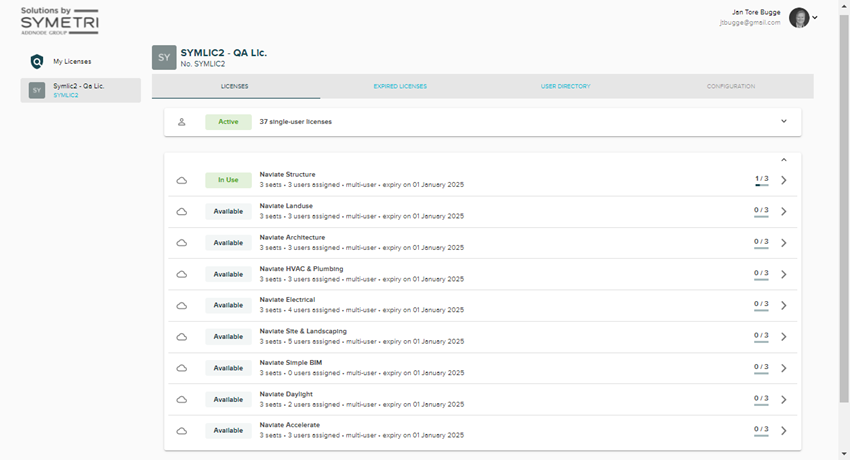Open Naviate Site & Landscaping details chevron
The width and height of the screenshot is (850, 460).
784,336
